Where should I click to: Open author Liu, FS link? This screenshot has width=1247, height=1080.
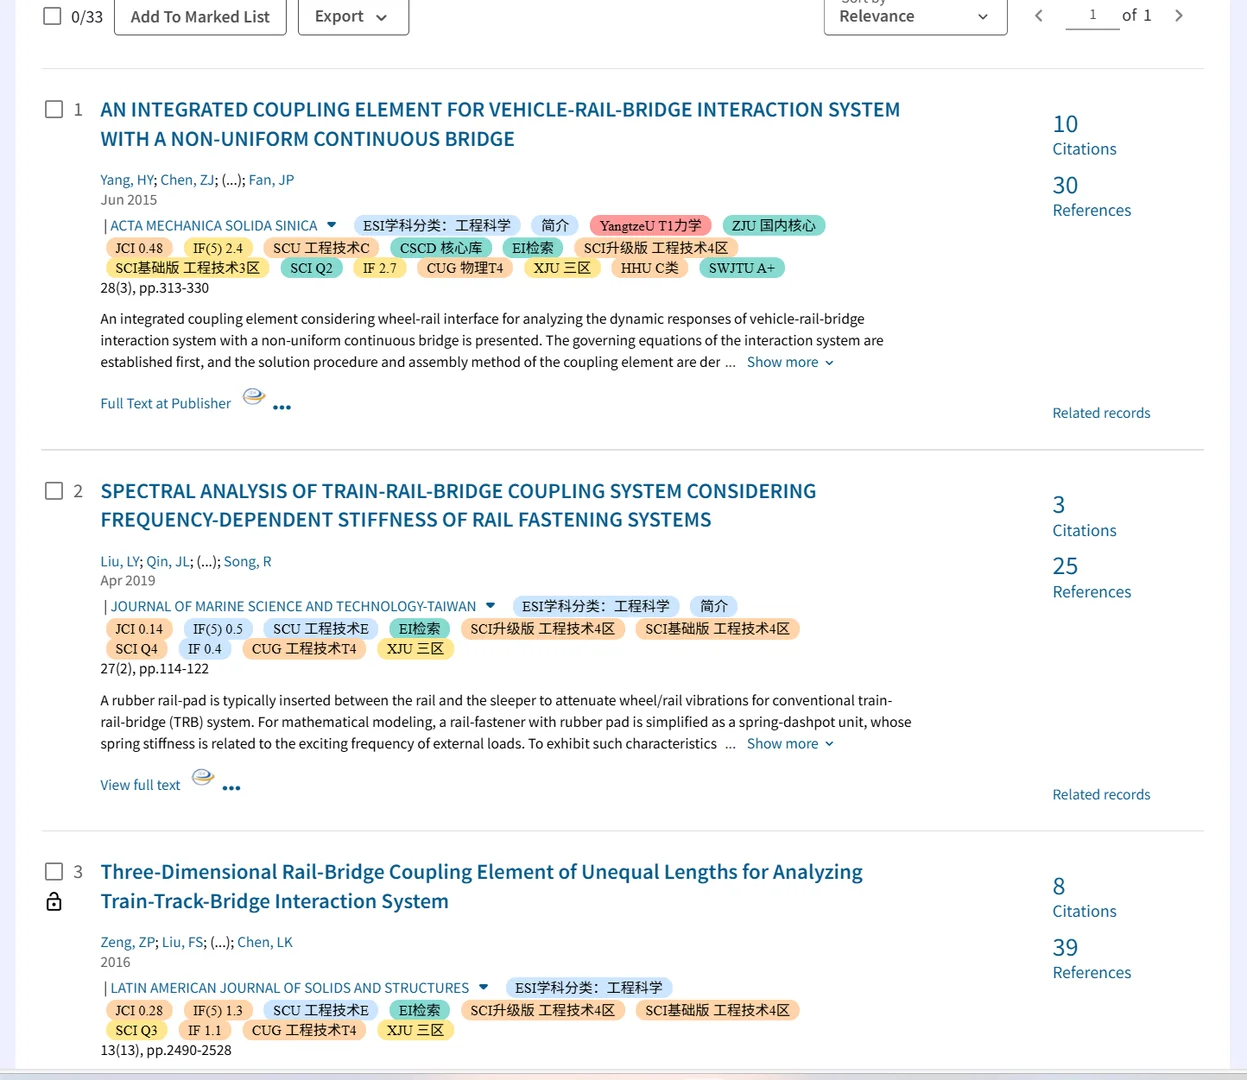coord(183,942)
